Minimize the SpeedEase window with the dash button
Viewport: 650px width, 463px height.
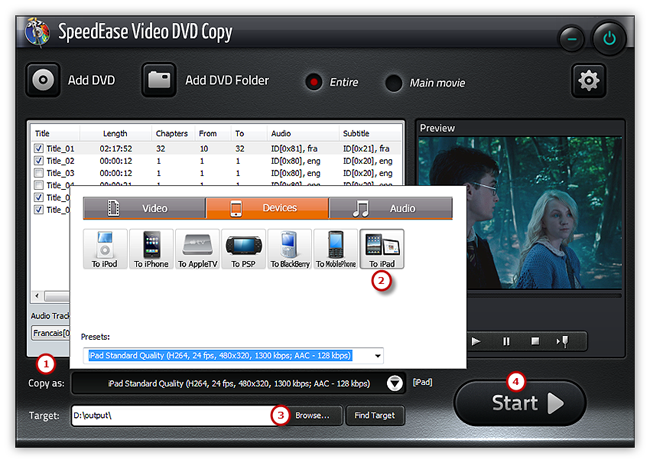572,39
